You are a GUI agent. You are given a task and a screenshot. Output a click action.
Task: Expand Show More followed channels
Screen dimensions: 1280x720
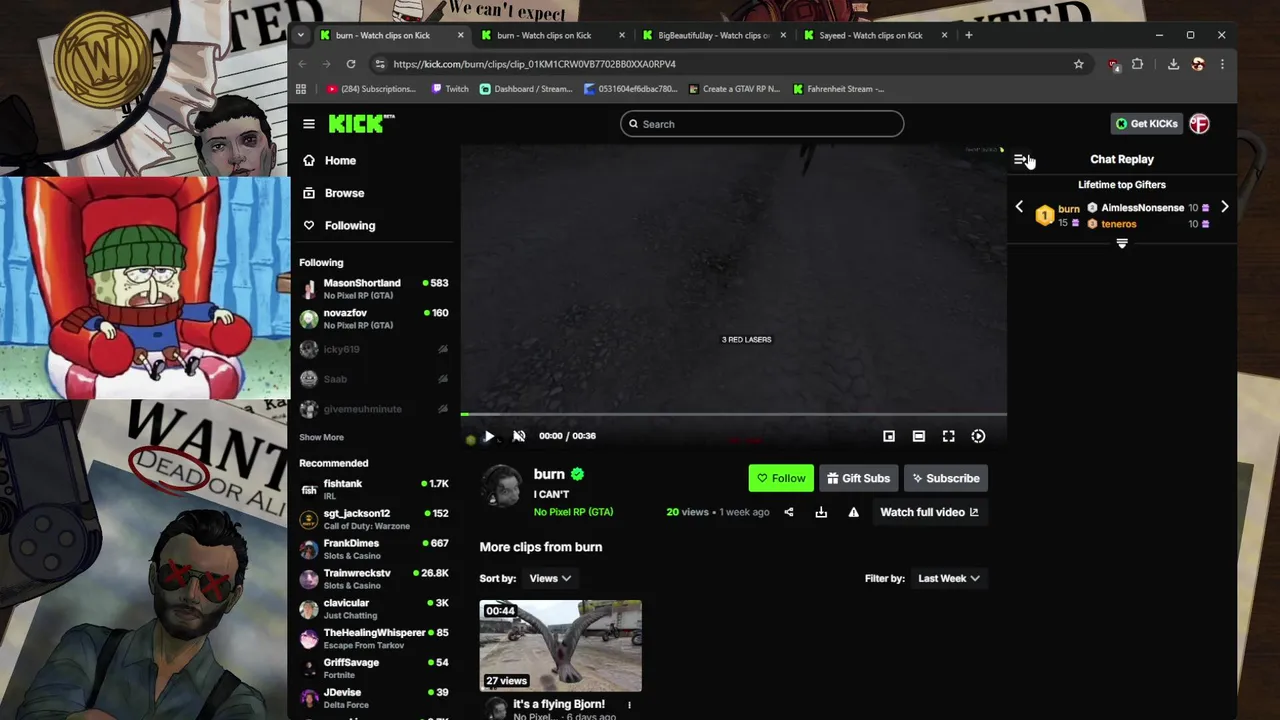[x=321, y=437]
